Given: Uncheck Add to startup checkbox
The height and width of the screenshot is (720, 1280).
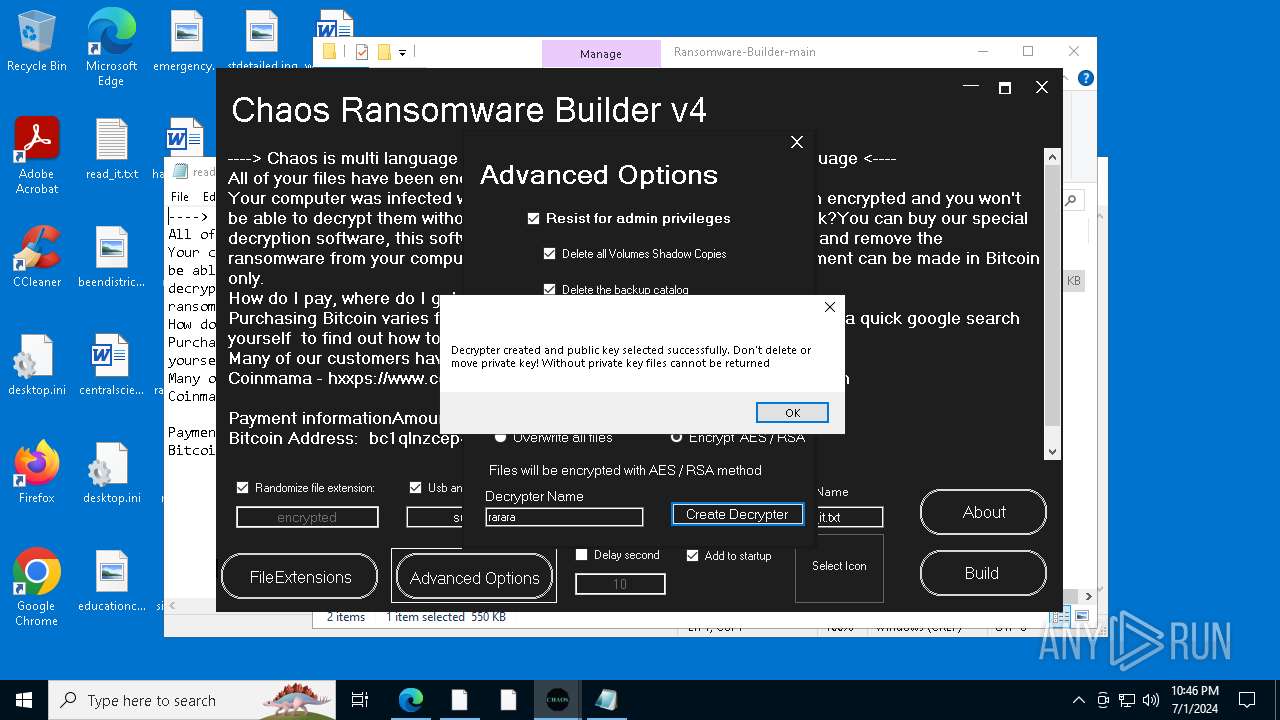Looking at the screenshot, I should click(x=692, y=555).
